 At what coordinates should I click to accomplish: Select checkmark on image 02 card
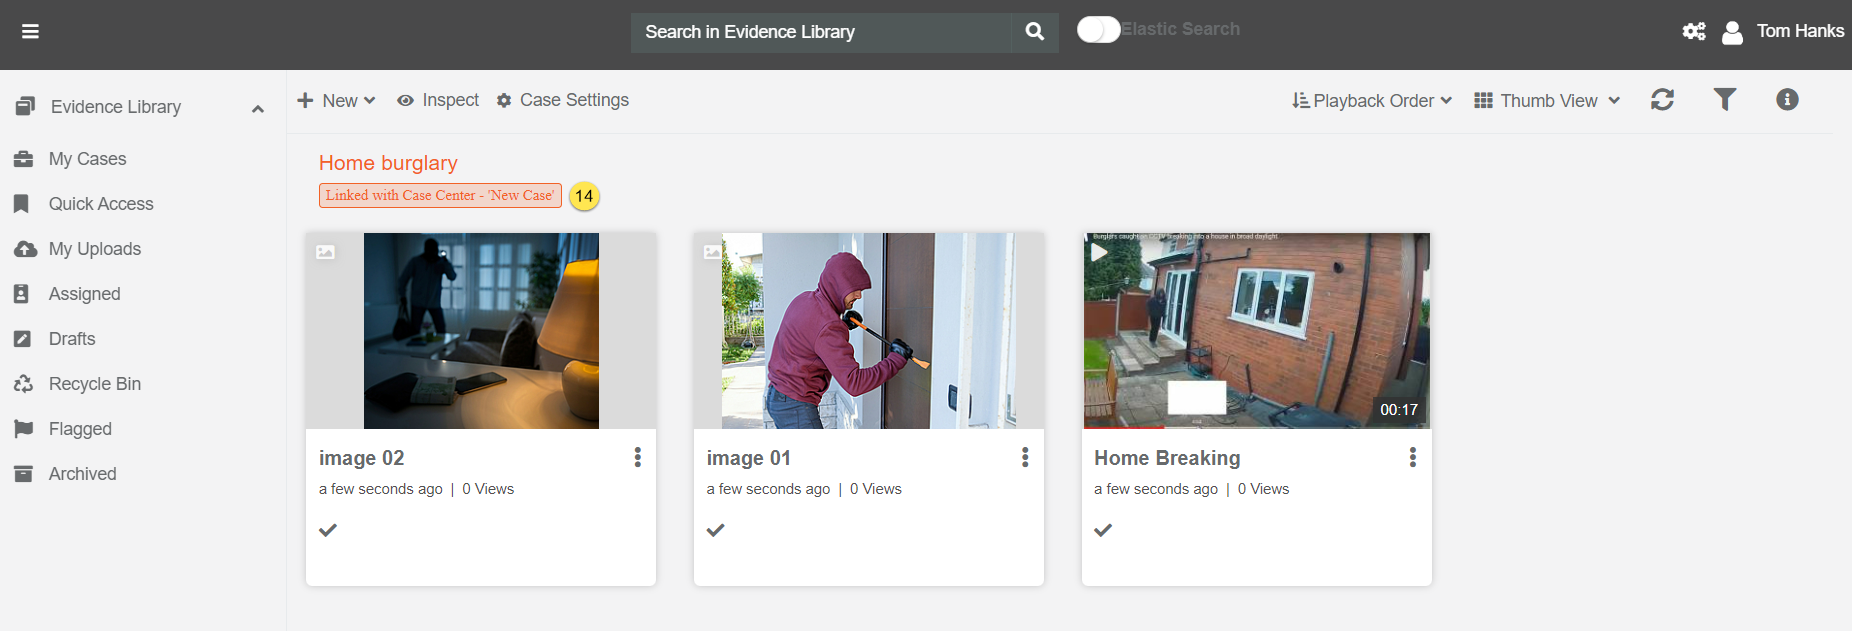coord(328,530)
